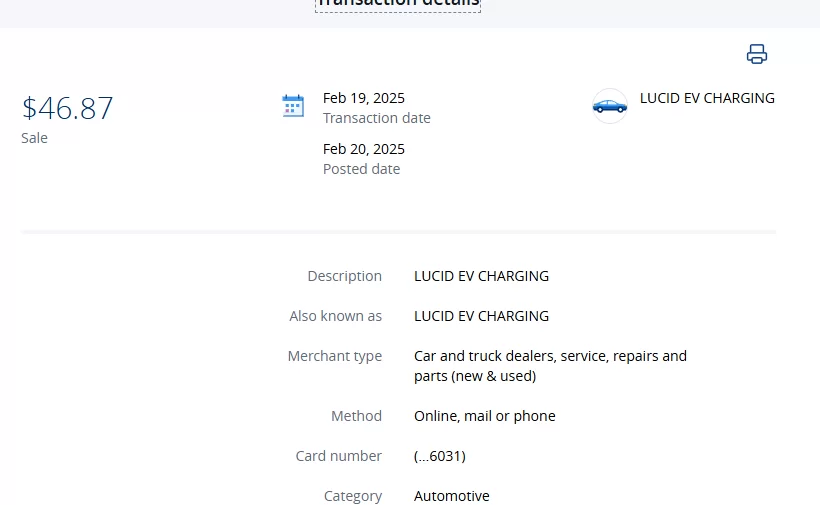Click the Feb 20, 2025 posted date

[364, 150]
